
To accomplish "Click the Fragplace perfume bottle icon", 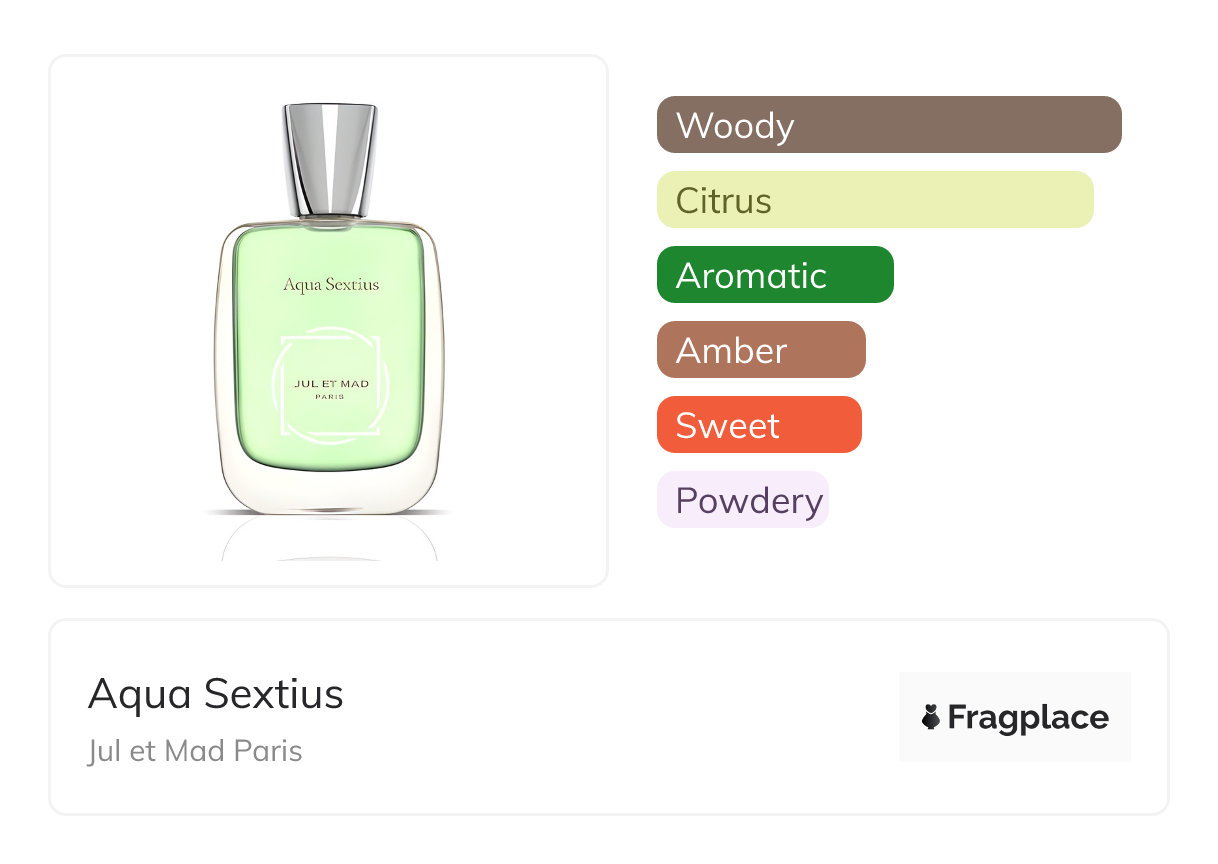I will [931, 717].
